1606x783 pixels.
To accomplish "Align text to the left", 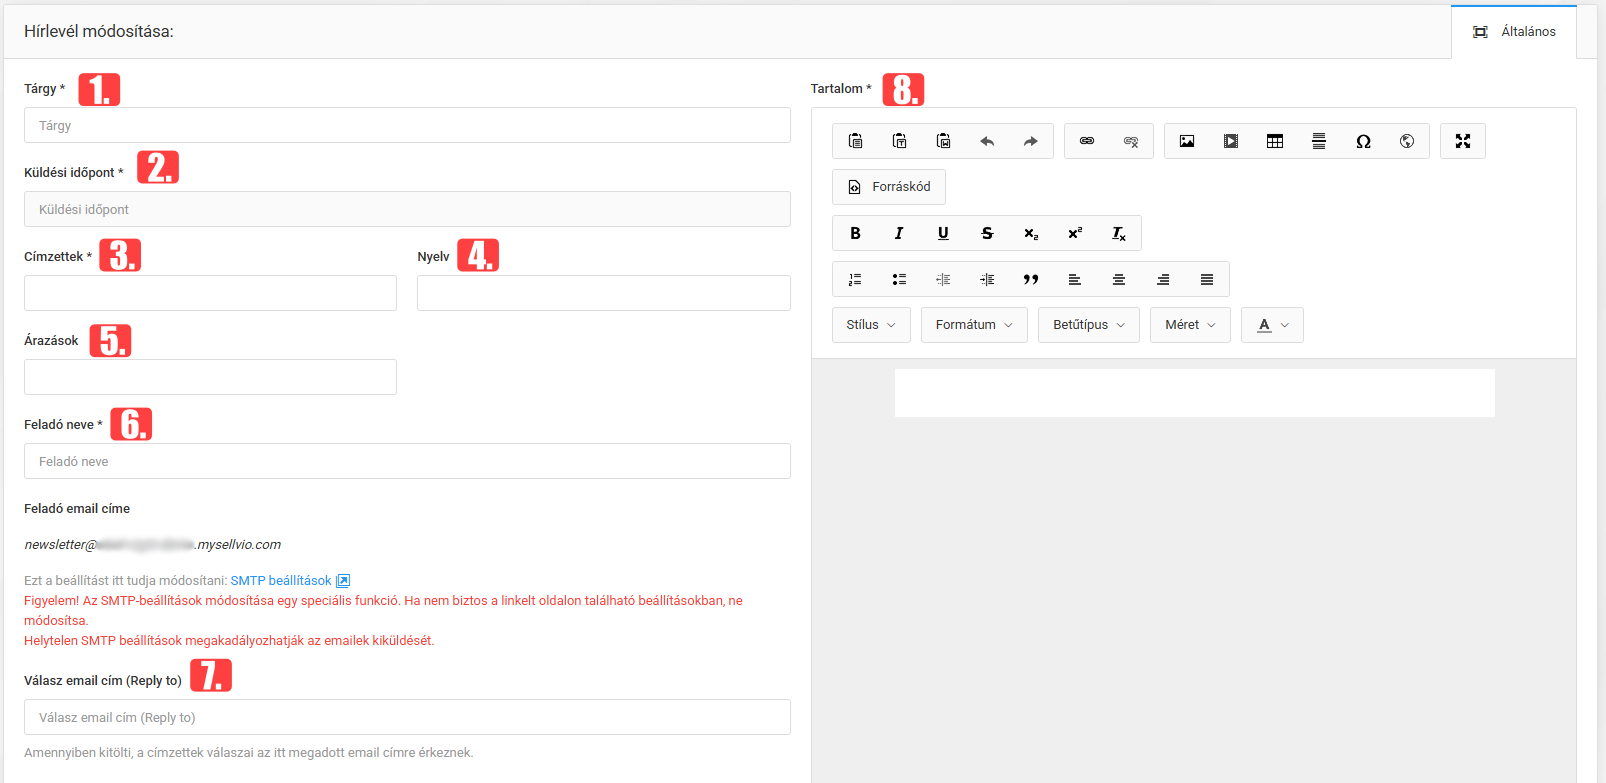I will (1075, 279).
